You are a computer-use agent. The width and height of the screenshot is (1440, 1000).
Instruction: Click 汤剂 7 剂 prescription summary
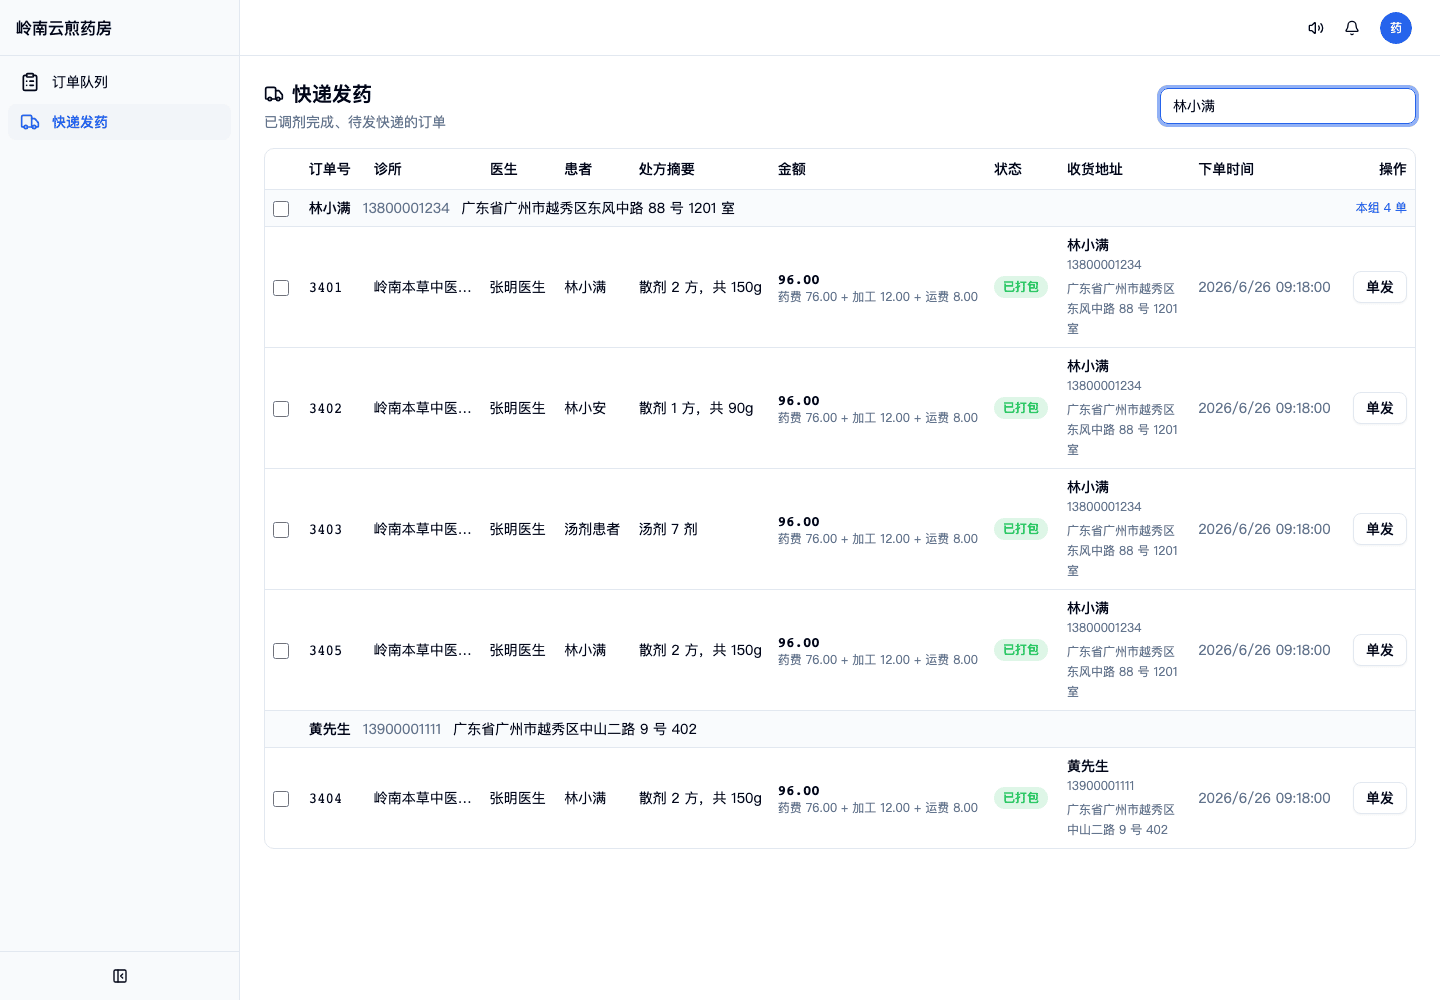click(668, 529)
